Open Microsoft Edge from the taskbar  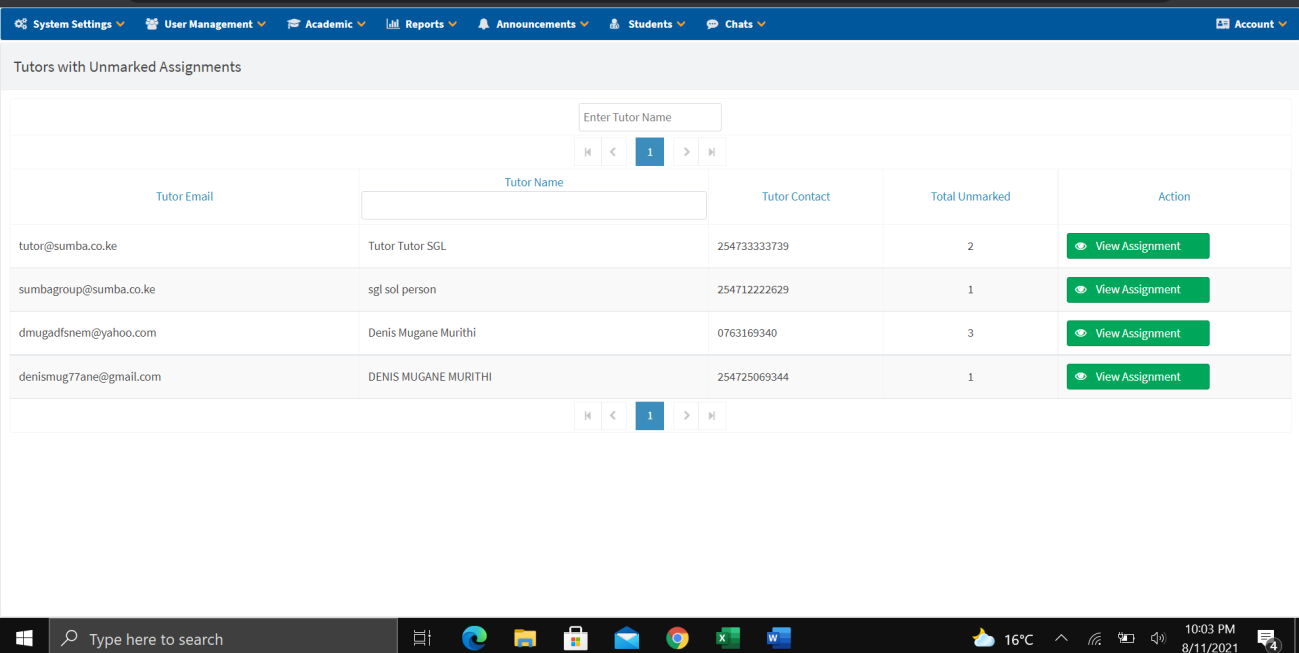(474, 638)
